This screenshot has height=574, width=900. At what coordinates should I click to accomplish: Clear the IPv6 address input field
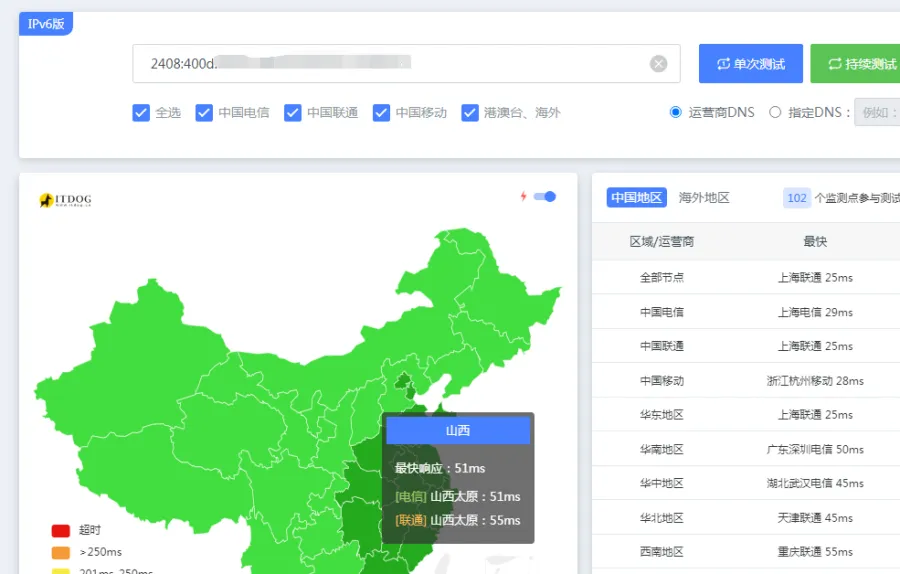coord(658,64)
